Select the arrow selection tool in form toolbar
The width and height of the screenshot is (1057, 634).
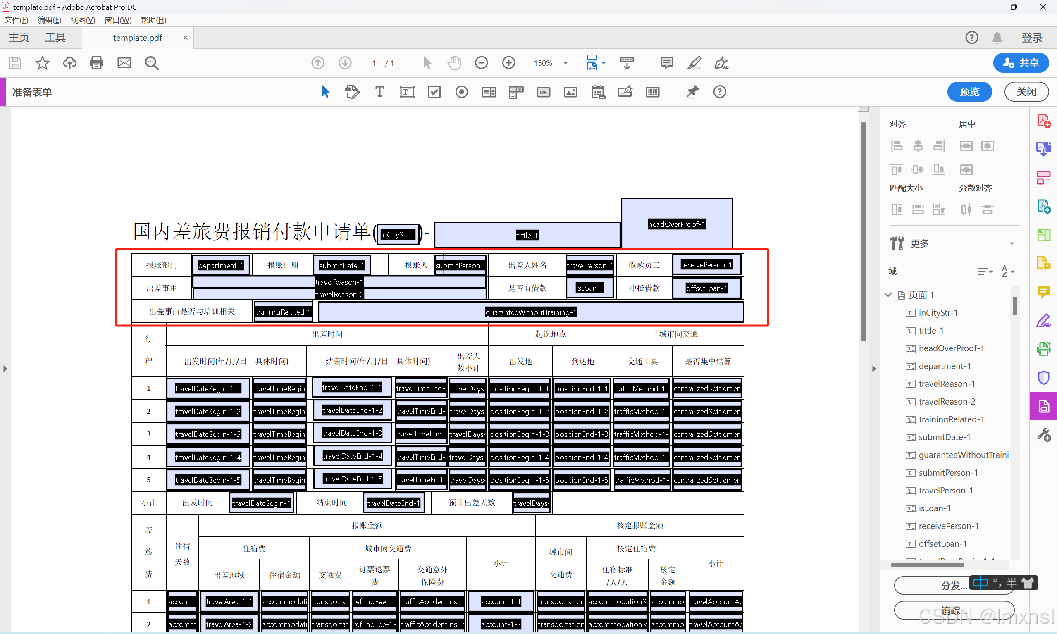click(x=326, y=92)
